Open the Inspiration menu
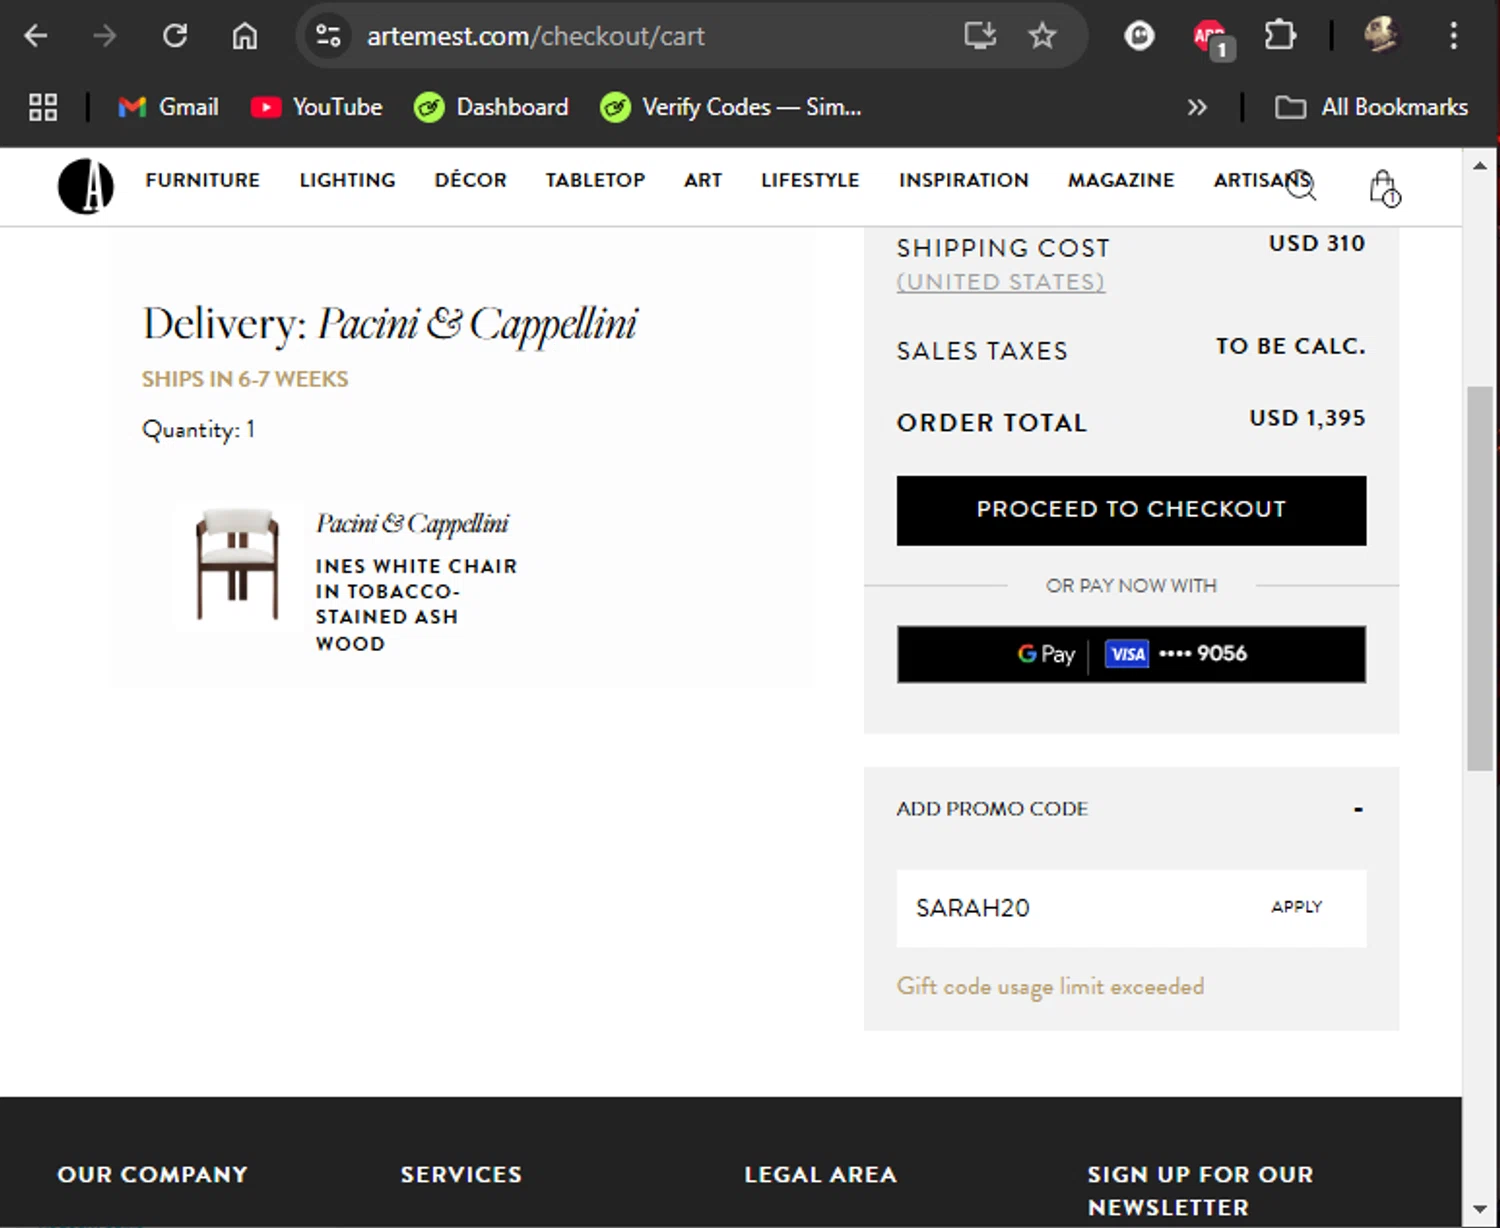Viewport: 1500px width, 1228px height. [963, 180]
